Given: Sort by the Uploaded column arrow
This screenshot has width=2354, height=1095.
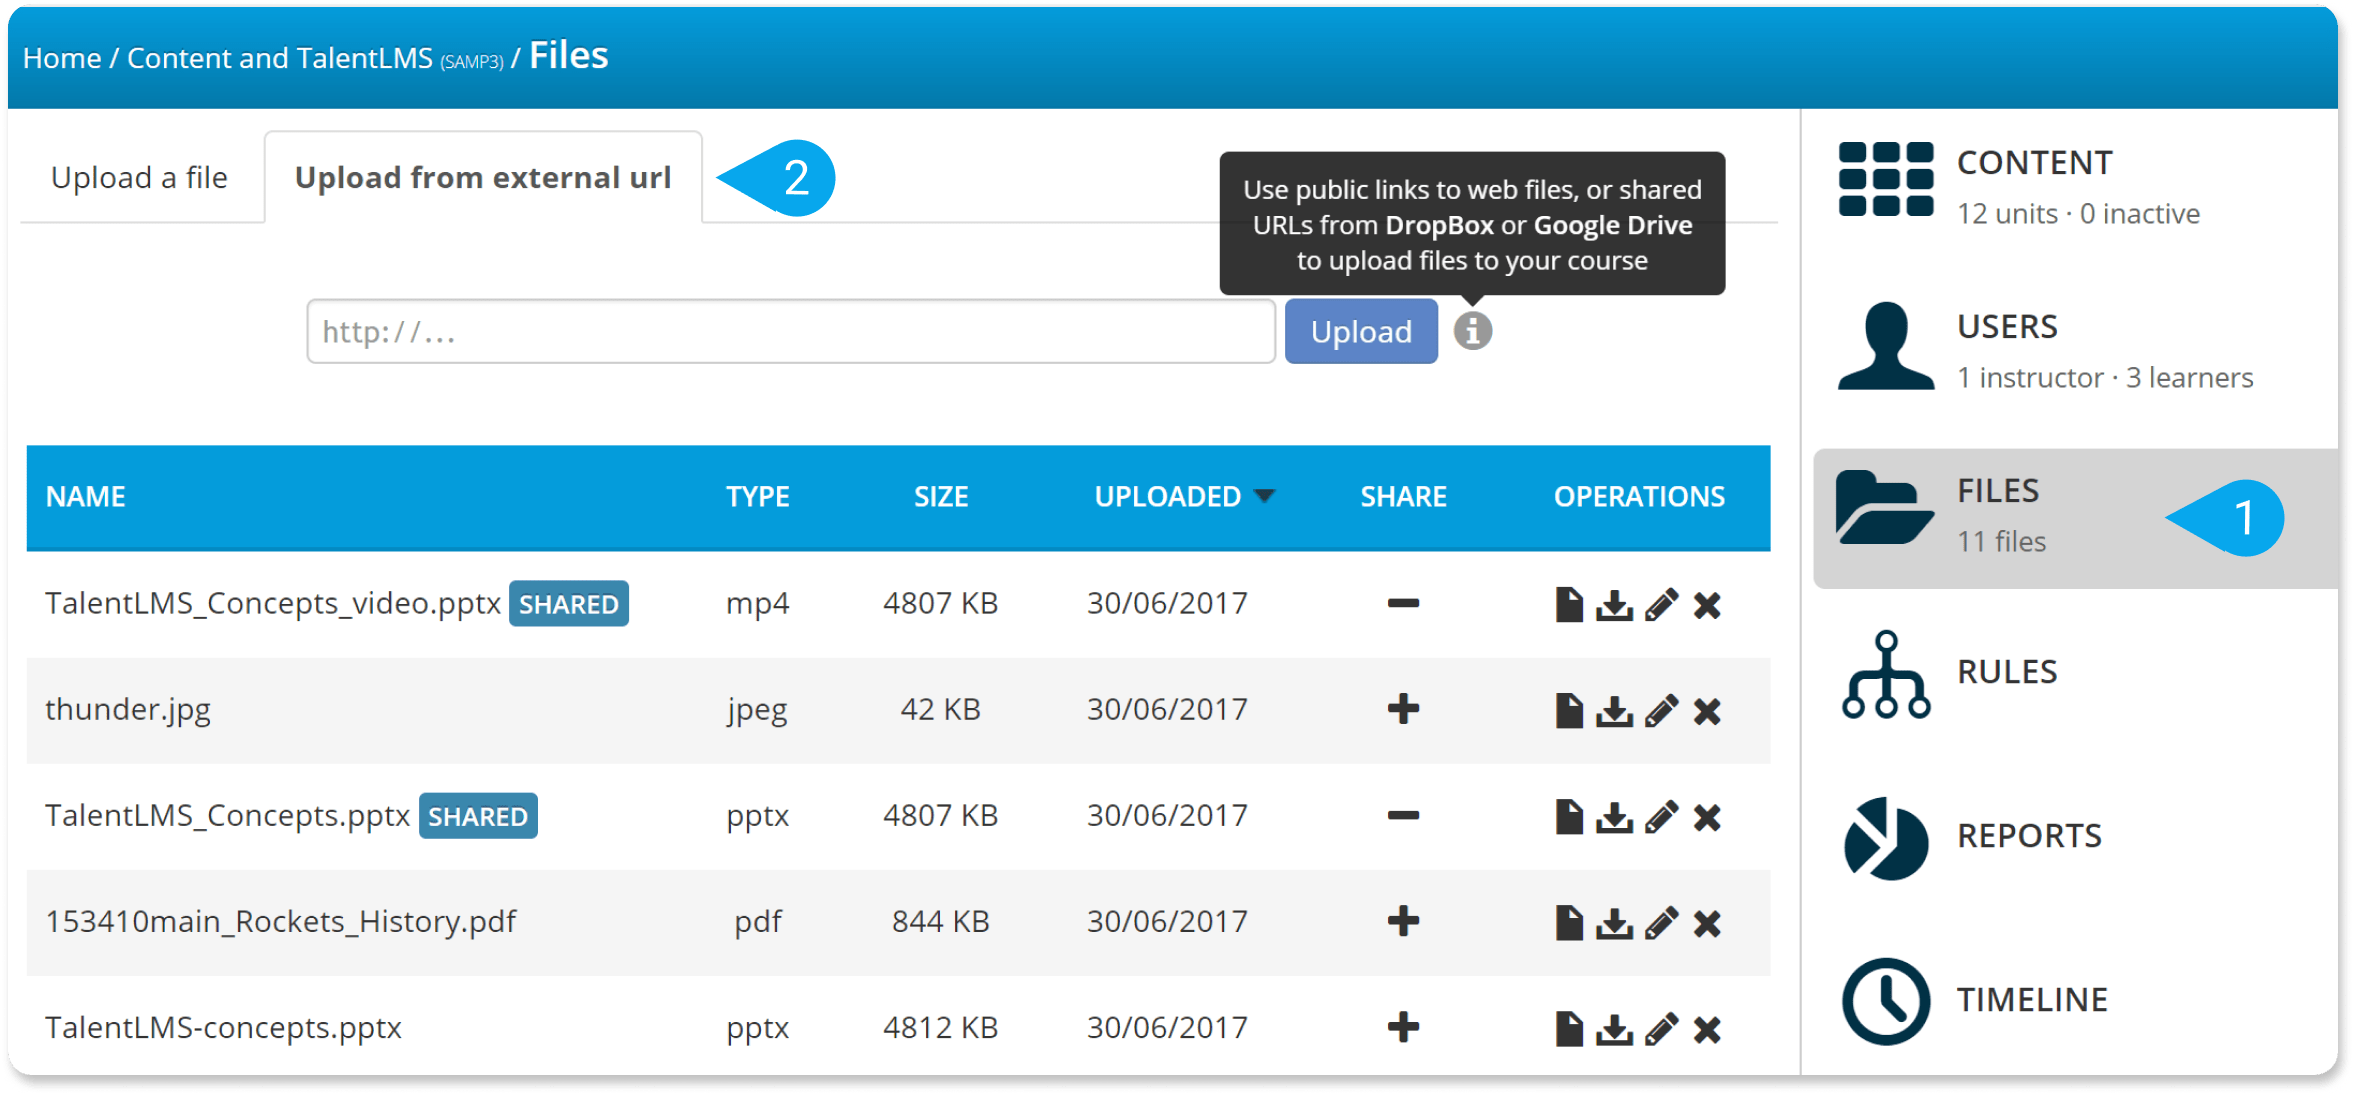Looking at the screenshot, I should click(1264, 497).
